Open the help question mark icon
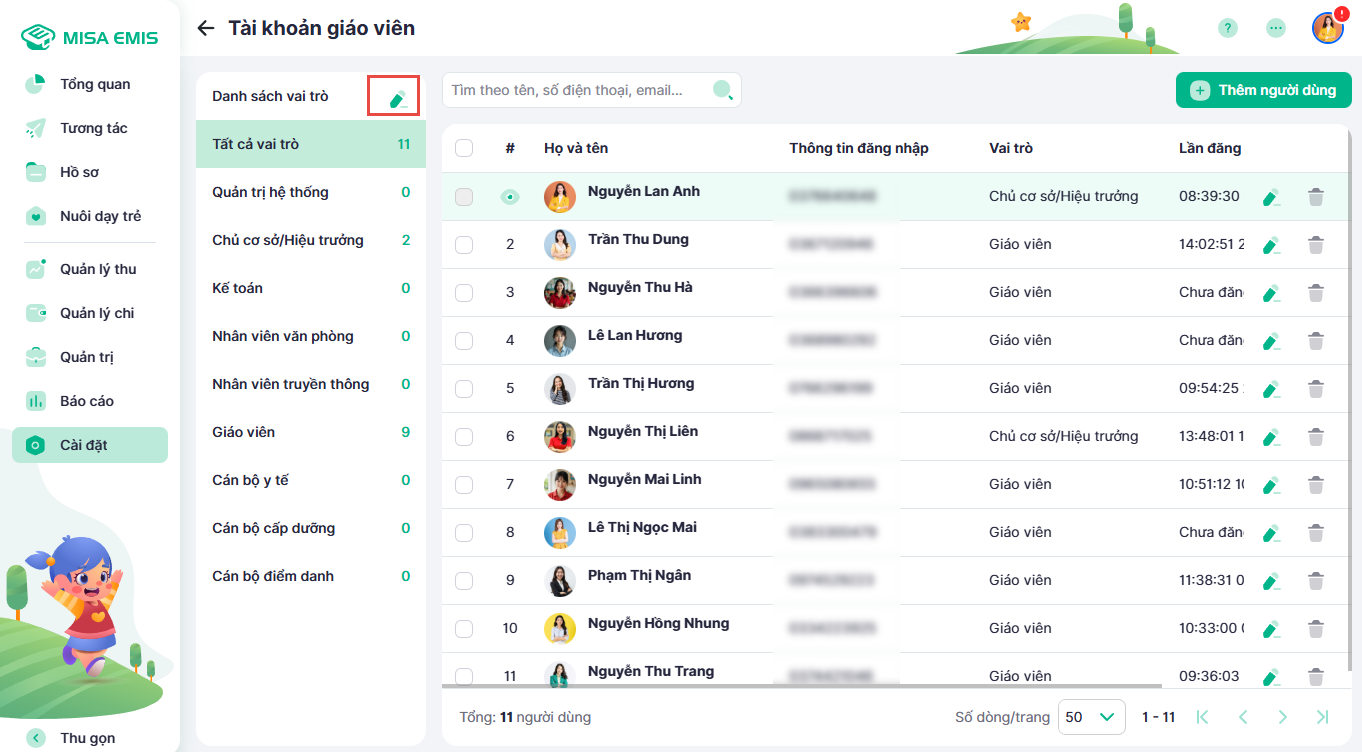This screenshot has width=1362, height=752. pos(1228,28)
